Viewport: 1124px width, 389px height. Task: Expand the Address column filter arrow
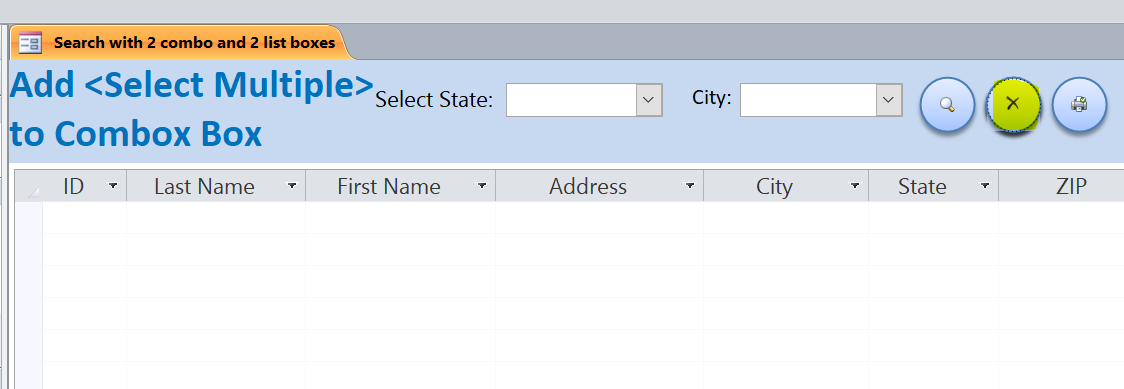click(690, 186)
